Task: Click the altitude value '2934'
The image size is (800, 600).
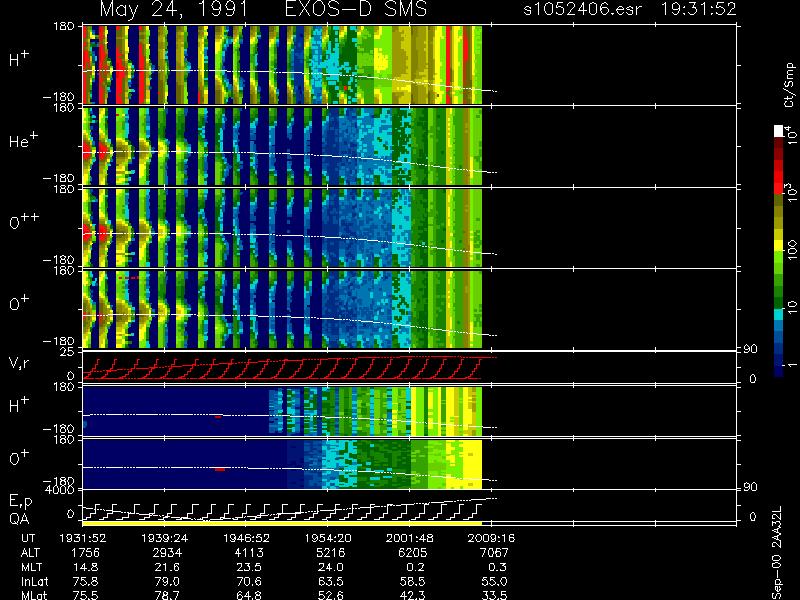Action: [167, 553]
